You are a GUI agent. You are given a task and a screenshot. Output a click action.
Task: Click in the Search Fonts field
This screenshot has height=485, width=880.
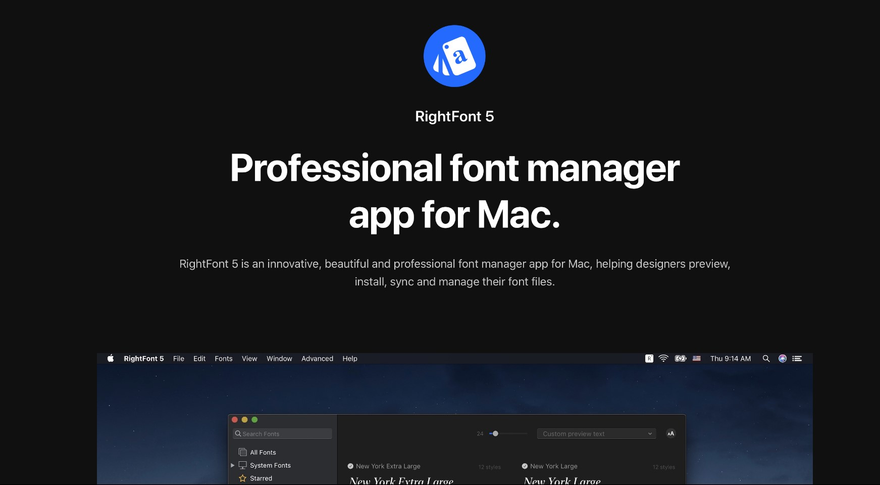click(x=282, y=433)
